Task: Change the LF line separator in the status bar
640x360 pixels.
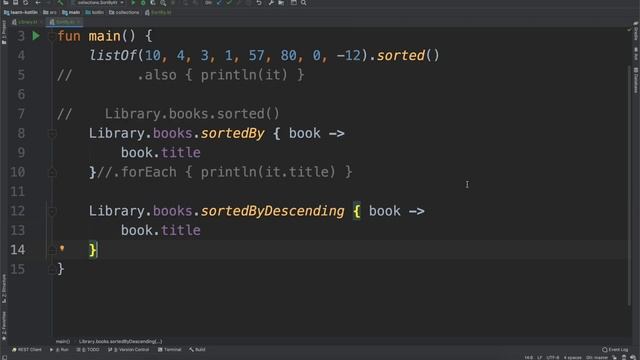Action: [540, 358]
